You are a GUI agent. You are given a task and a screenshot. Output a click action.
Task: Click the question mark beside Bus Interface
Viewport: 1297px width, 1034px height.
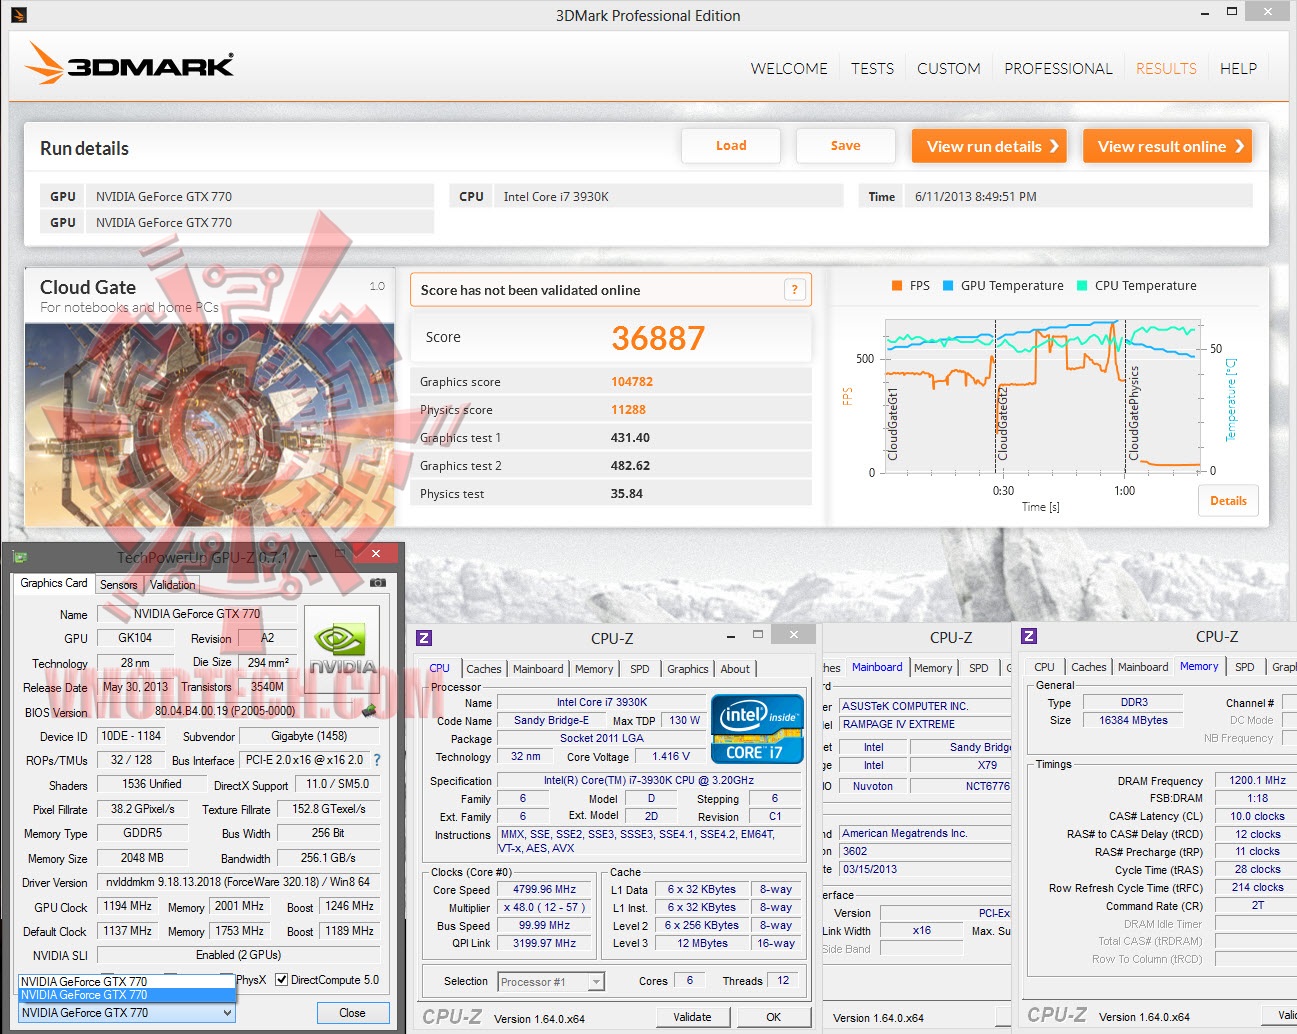click(377, 760)
